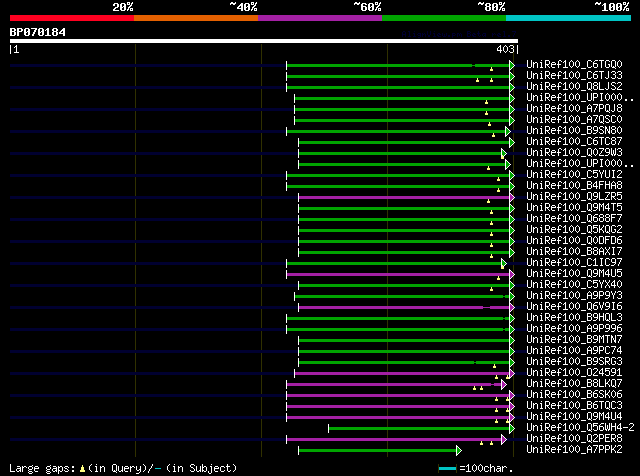Click the green arrowhead on the UniRef100_Q0Z9W3 alignment

(504, 153)
